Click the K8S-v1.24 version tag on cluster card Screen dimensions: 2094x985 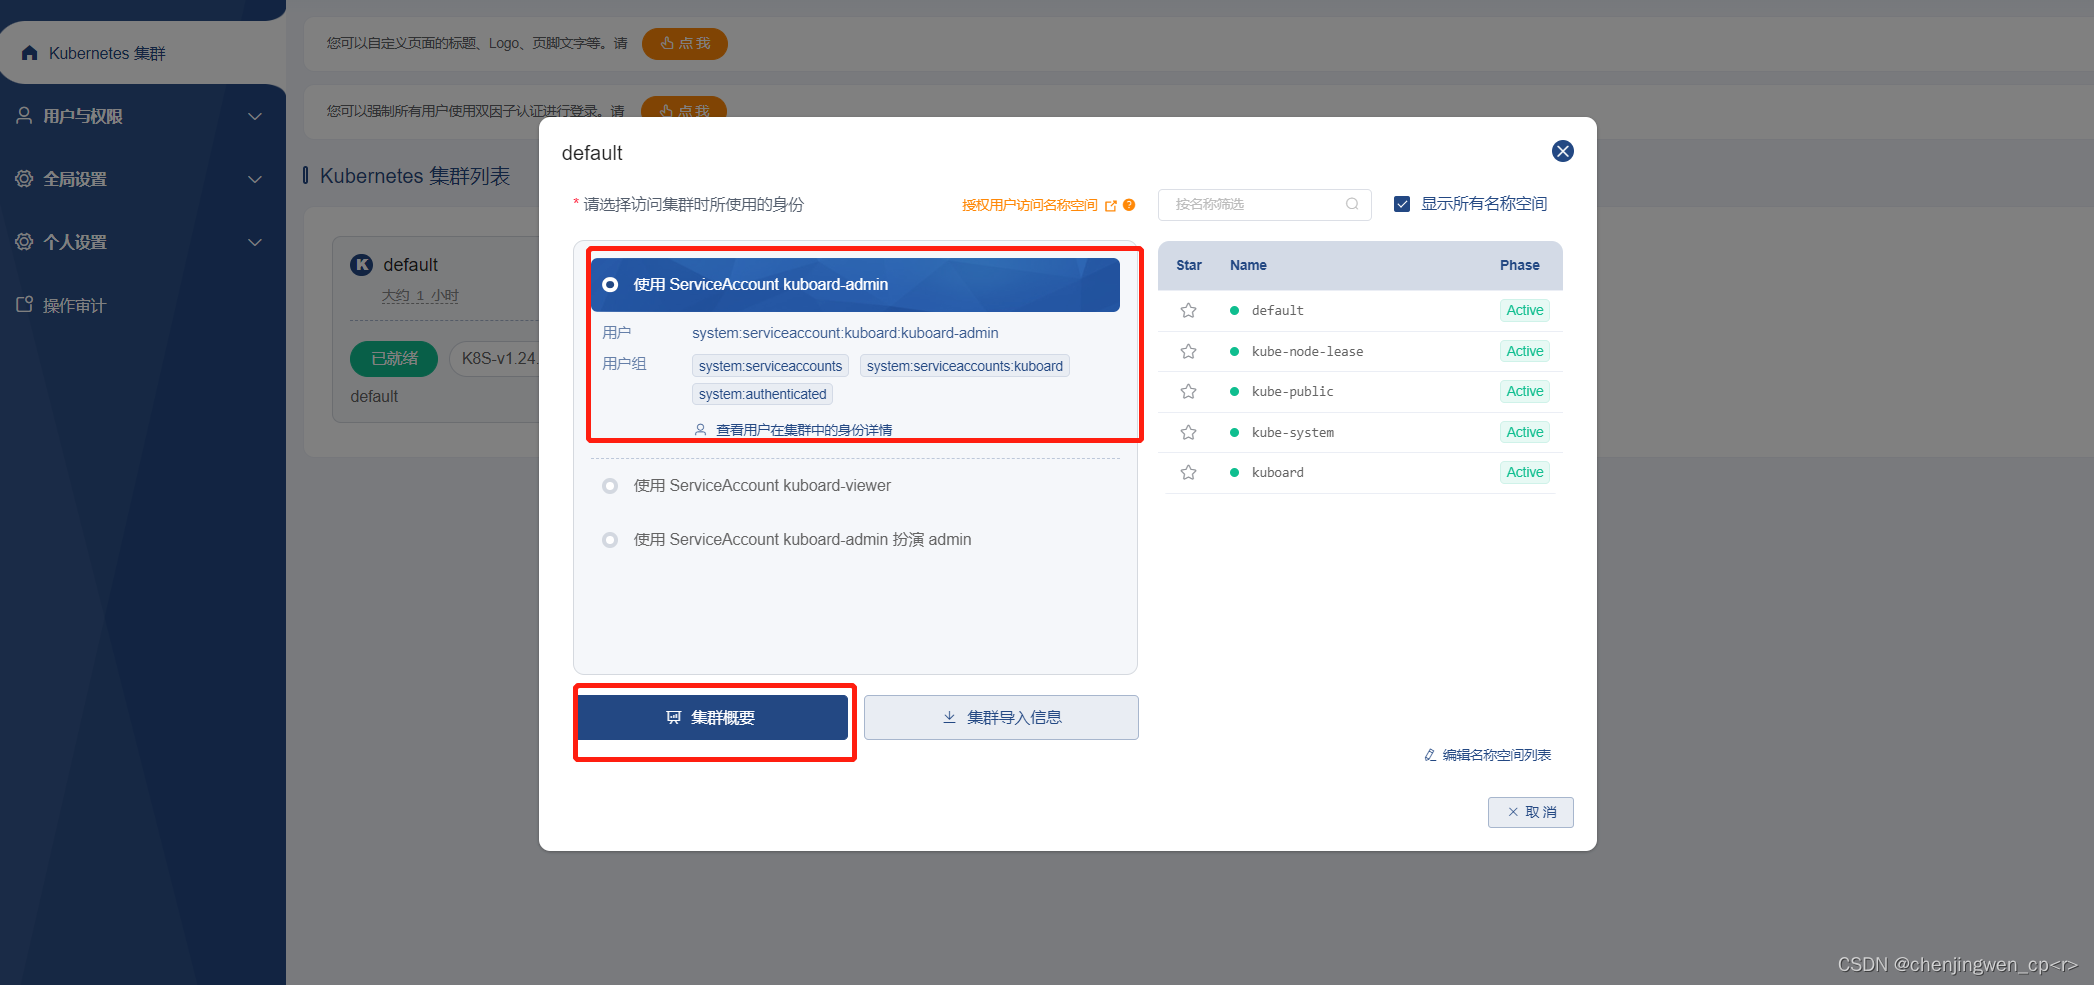coord(497,359)
